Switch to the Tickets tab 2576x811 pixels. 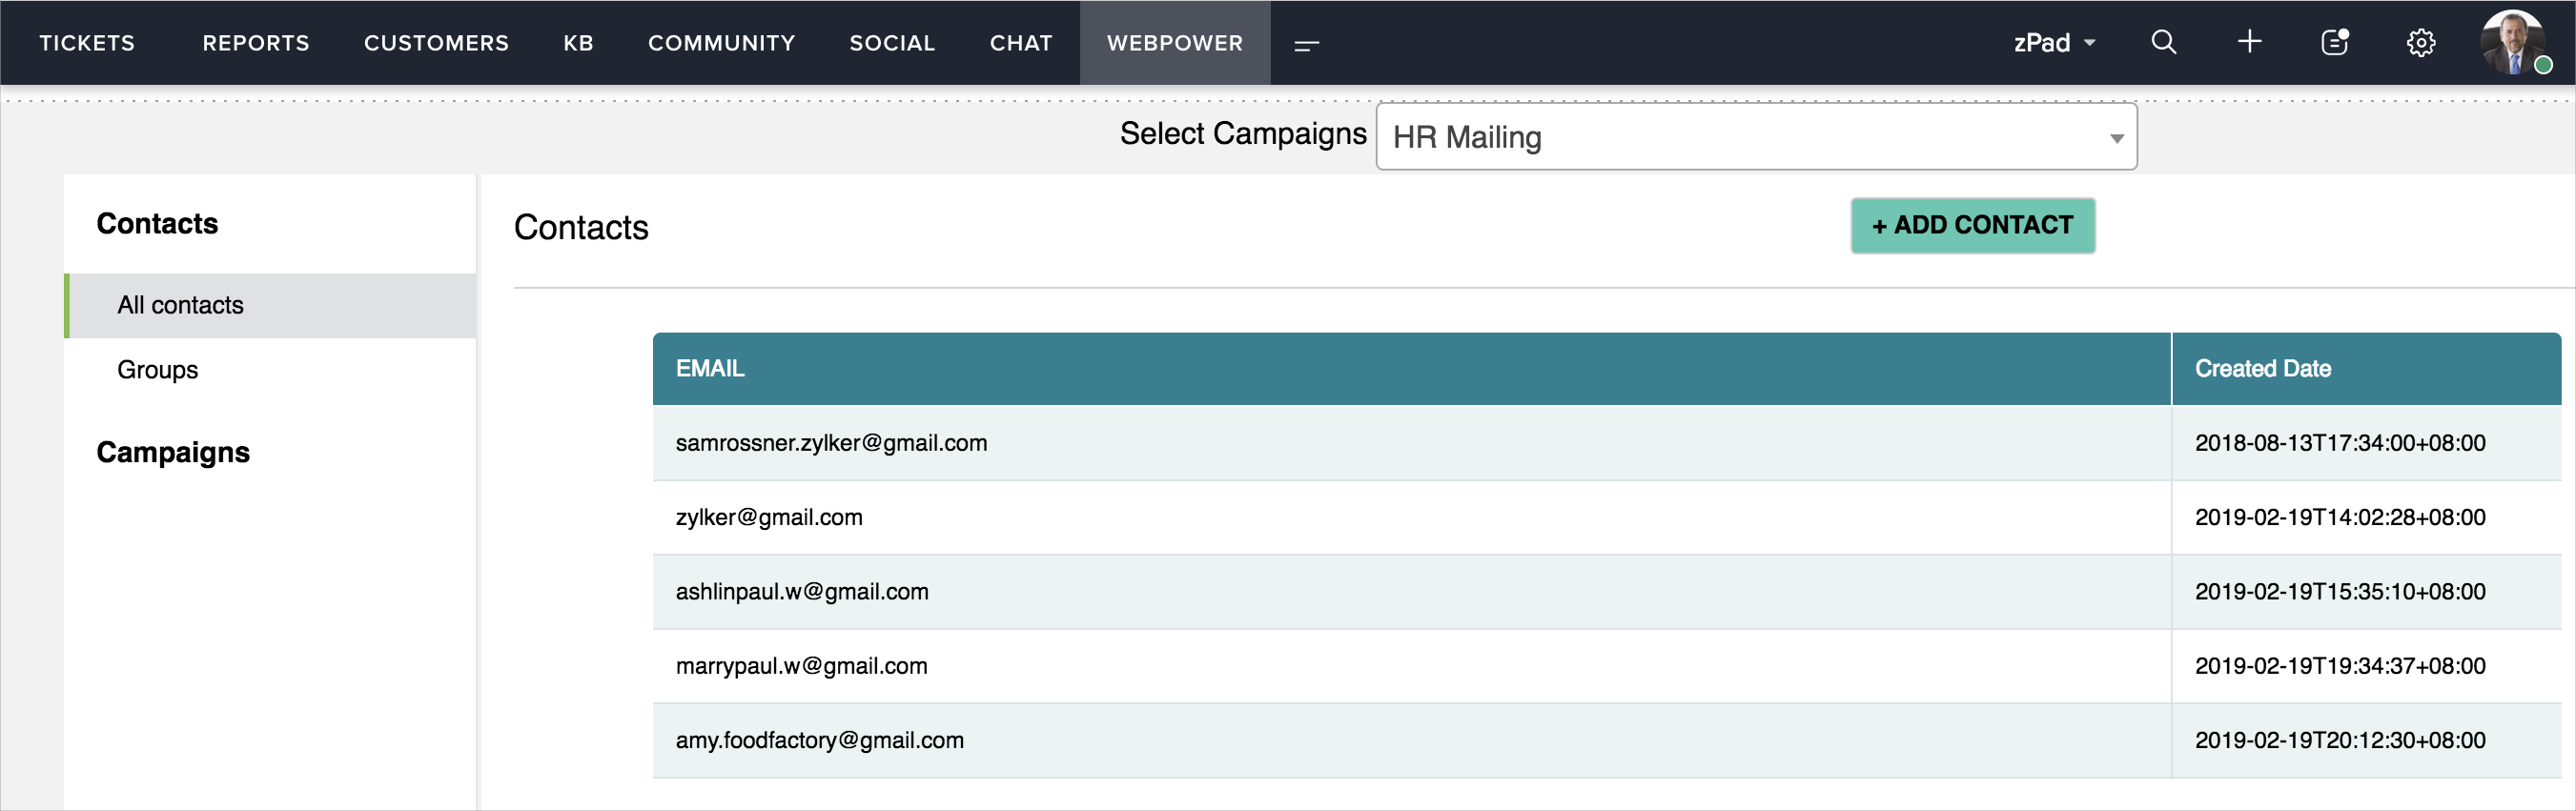[x=87, y=43]
